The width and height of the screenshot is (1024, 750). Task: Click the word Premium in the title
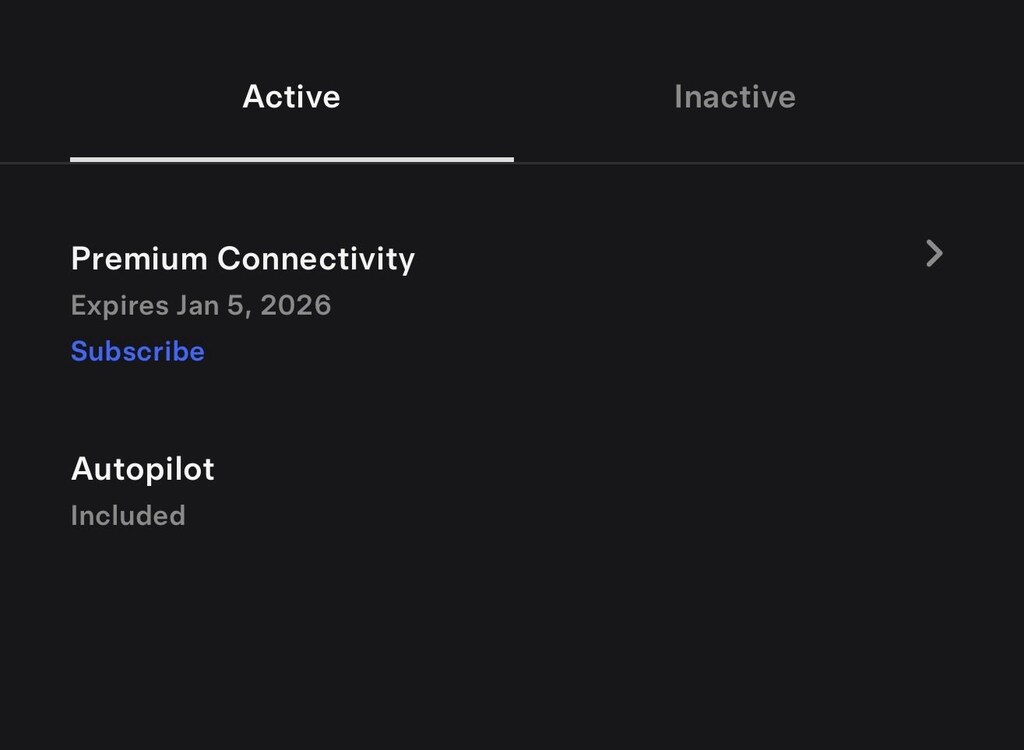[139, 259]
